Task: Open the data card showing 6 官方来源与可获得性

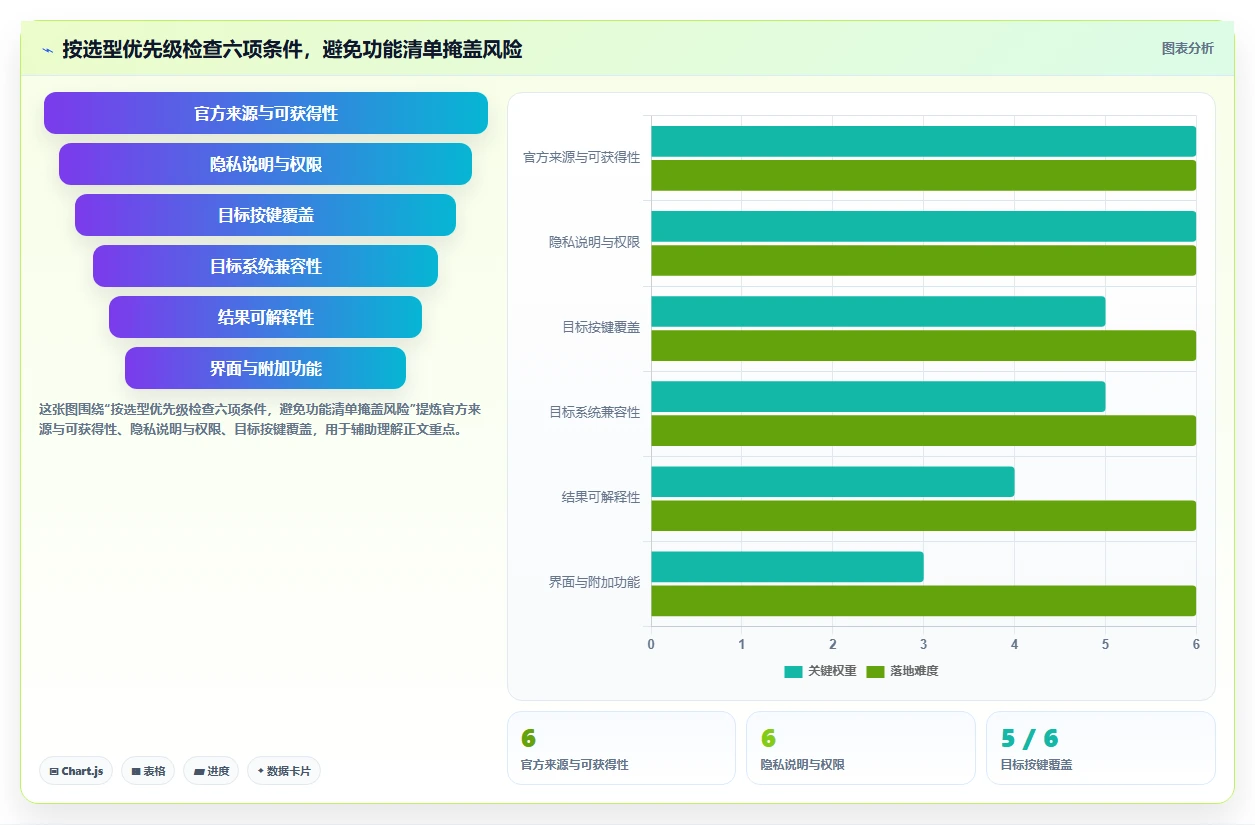Action: click(x=621, y=748)
